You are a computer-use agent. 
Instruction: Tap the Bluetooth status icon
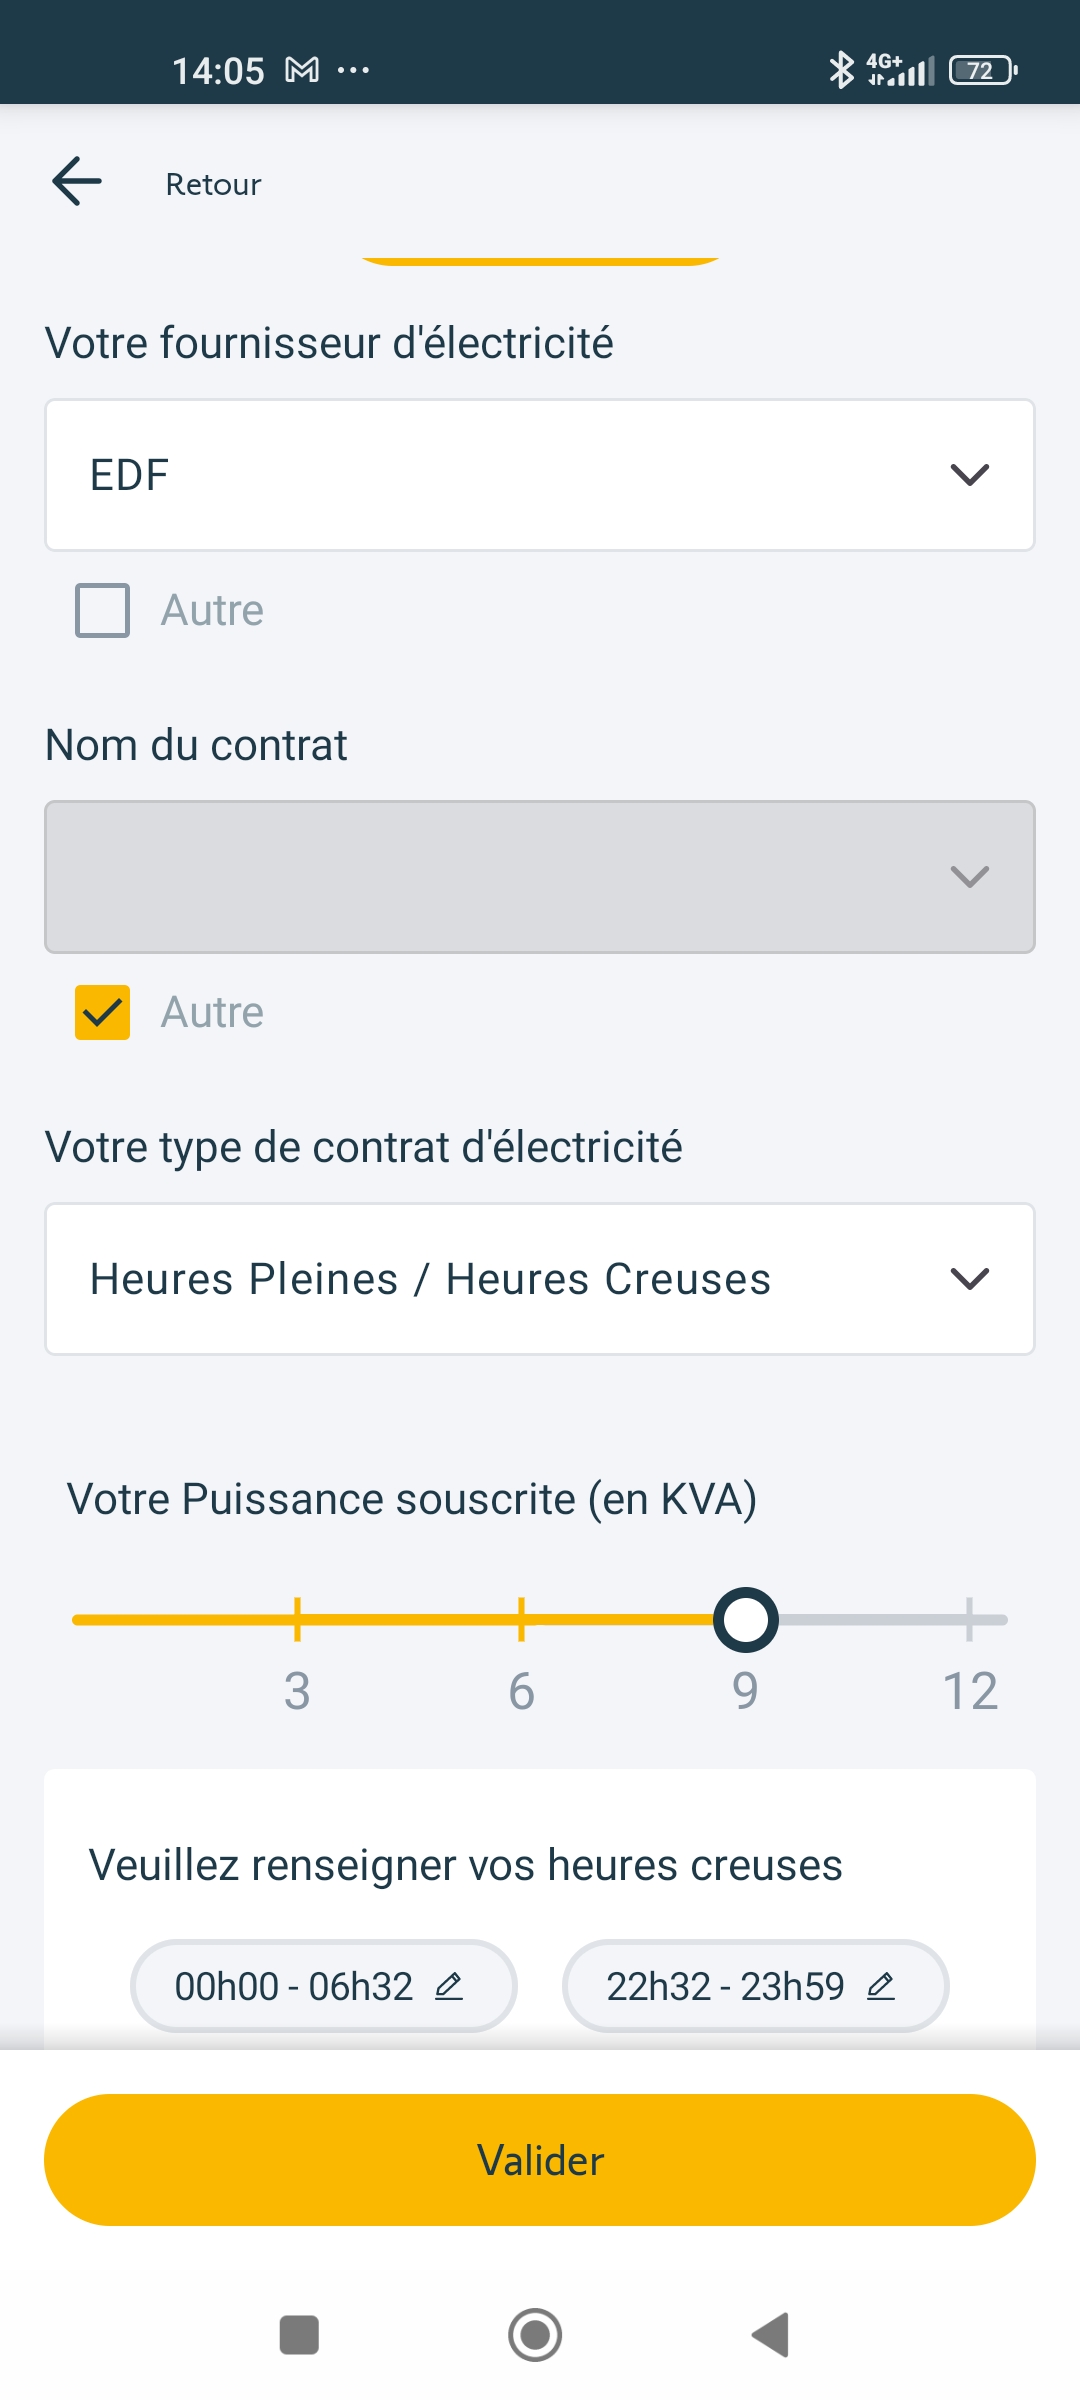[x=841, y=70]
